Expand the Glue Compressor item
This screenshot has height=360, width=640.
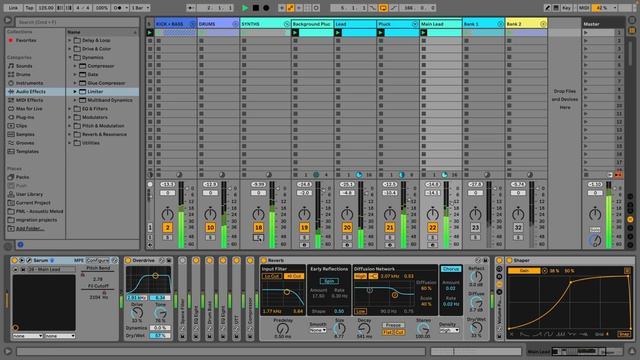coord(75,83)
